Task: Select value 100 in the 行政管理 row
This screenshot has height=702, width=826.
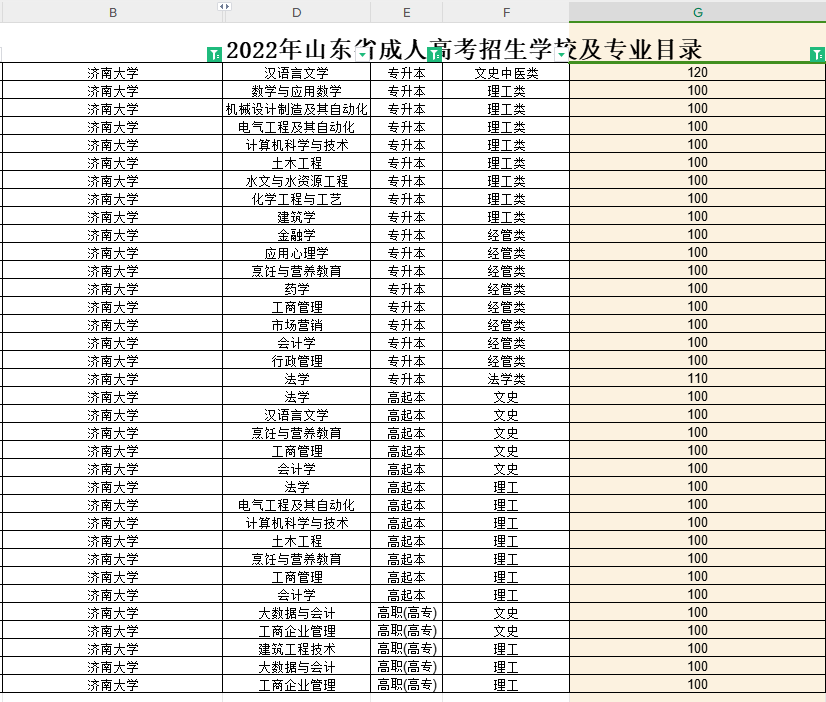Action: pos(697,360)
